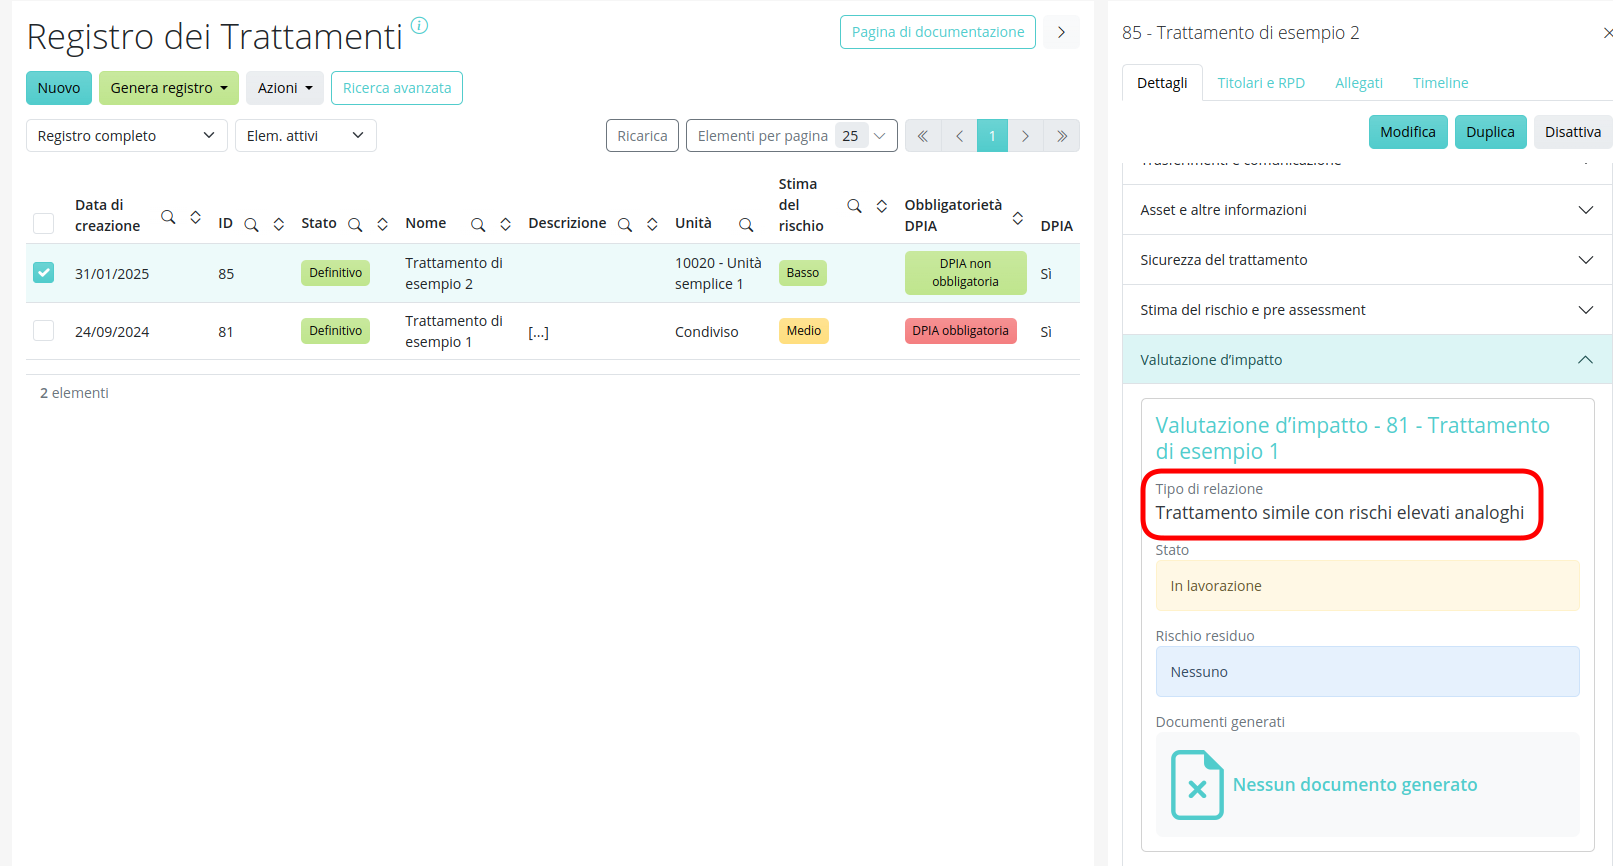Uncheck the row for Trattamento di esempio 2

44,272
